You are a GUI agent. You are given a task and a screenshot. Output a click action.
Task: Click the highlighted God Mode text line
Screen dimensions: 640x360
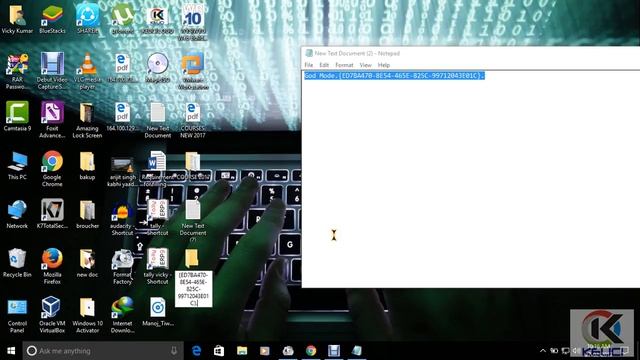coord(394,76)
